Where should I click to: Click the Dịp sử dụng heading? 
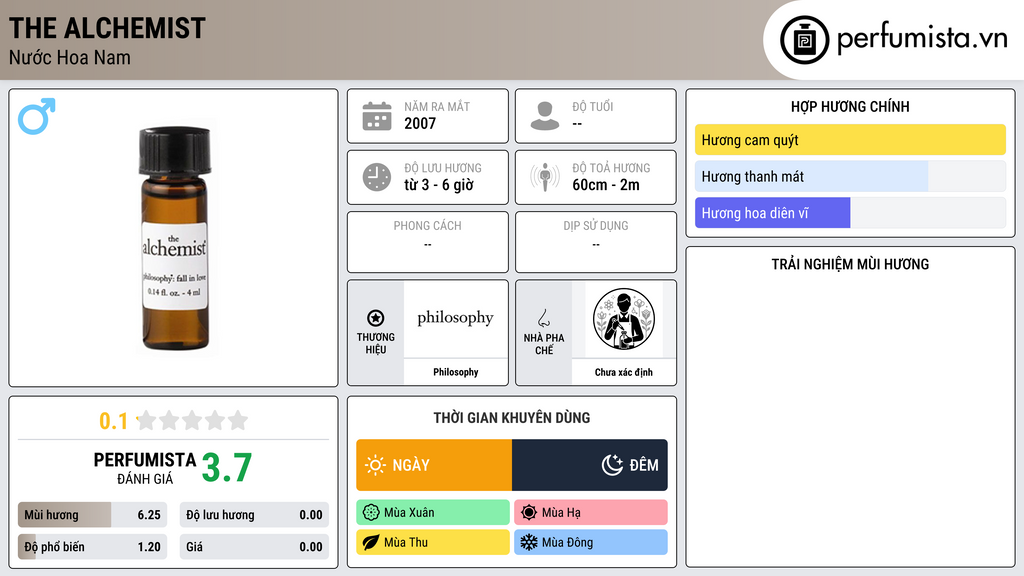(596, 226)
